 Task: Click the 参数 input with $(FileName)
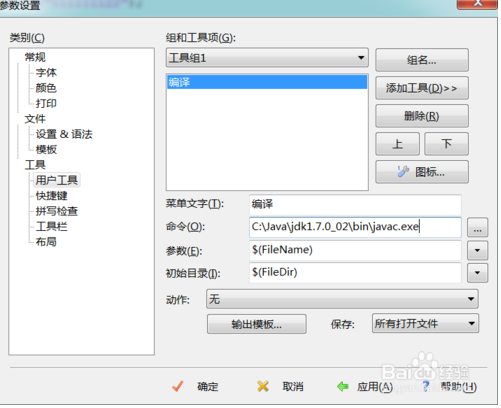point(355,250)
